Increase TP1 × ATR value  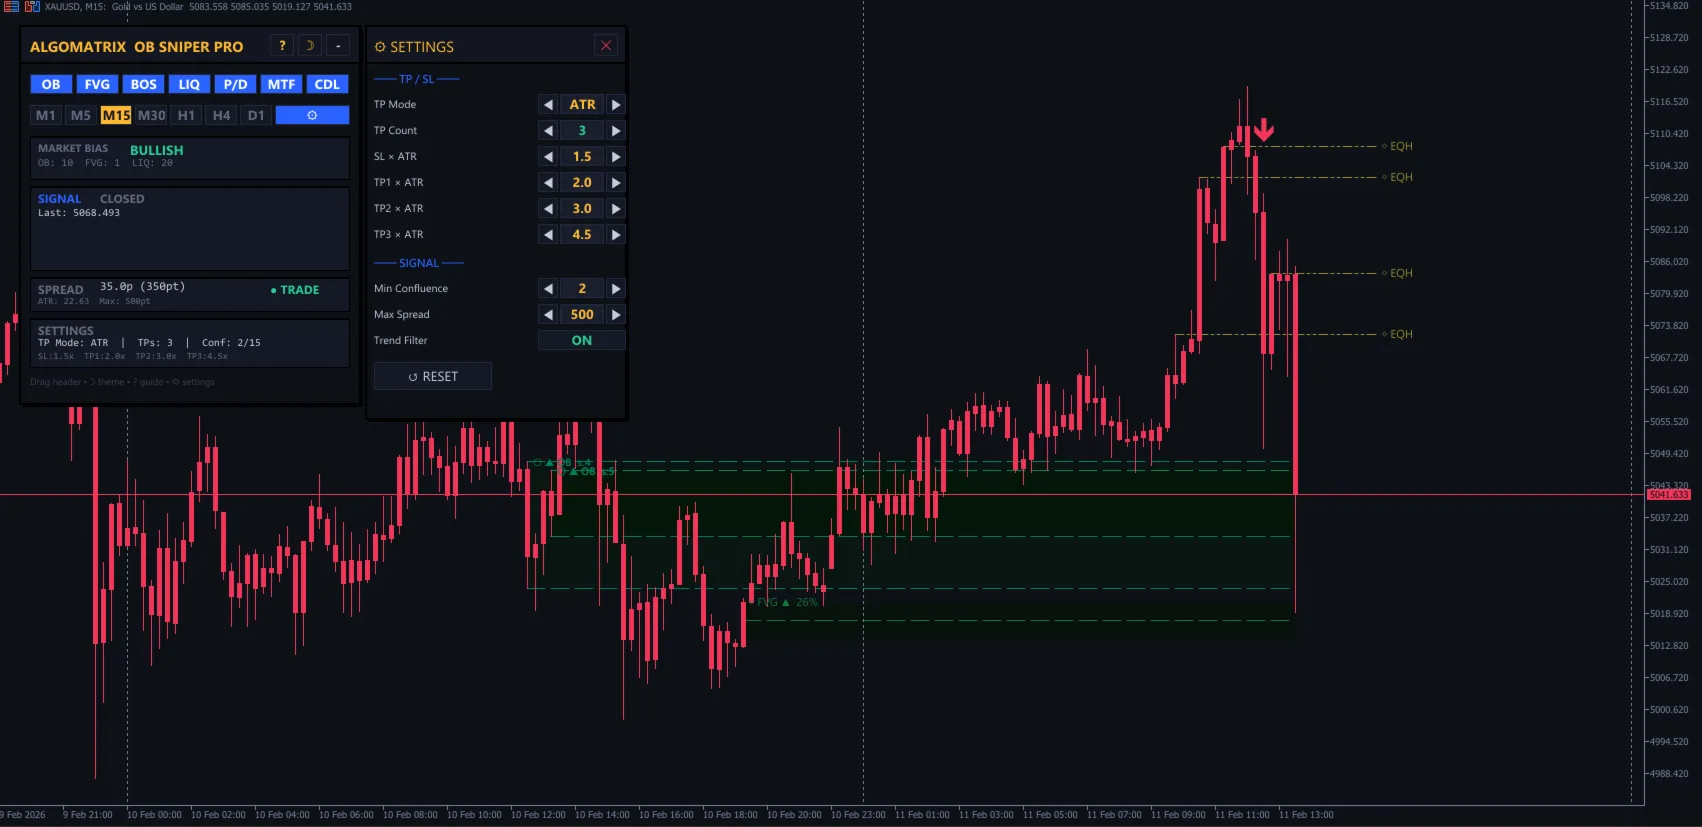click(616, 182)
